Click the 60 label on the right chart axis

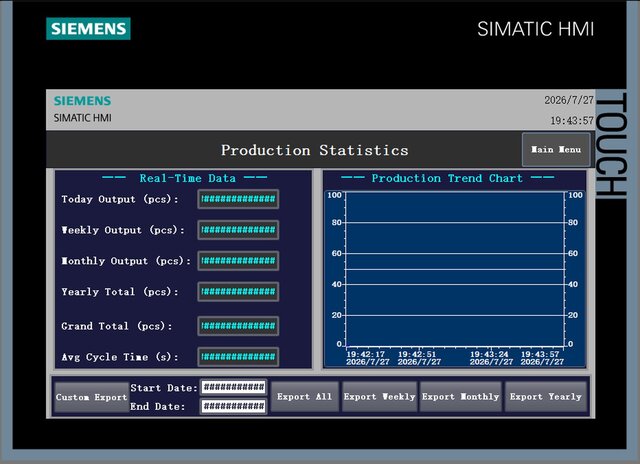point(573,253)
